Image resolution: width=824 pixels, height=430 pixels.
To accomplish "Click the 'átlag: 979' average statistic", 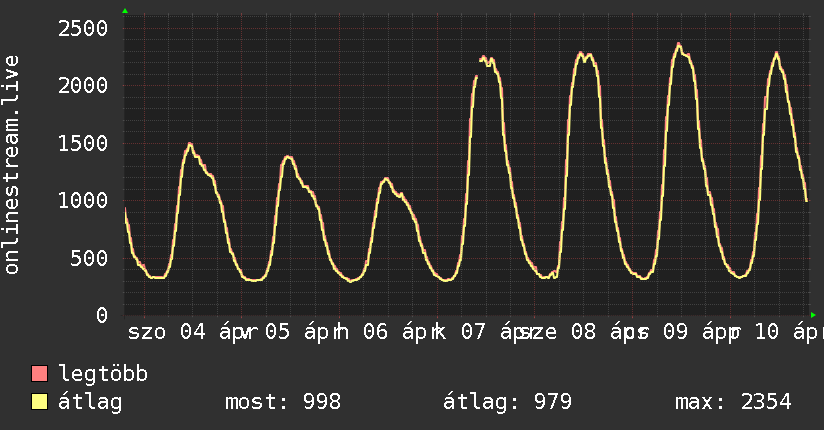I will point(507,402).
